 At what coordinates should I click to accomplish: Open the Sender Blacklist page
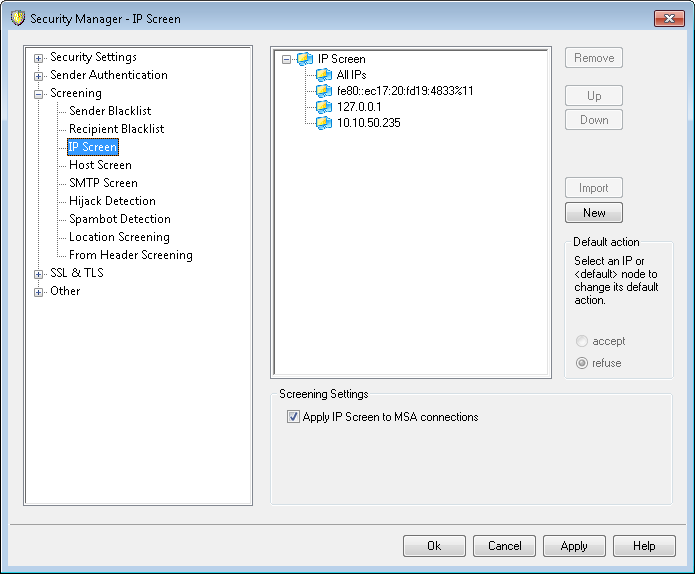[x=108, y=111]
